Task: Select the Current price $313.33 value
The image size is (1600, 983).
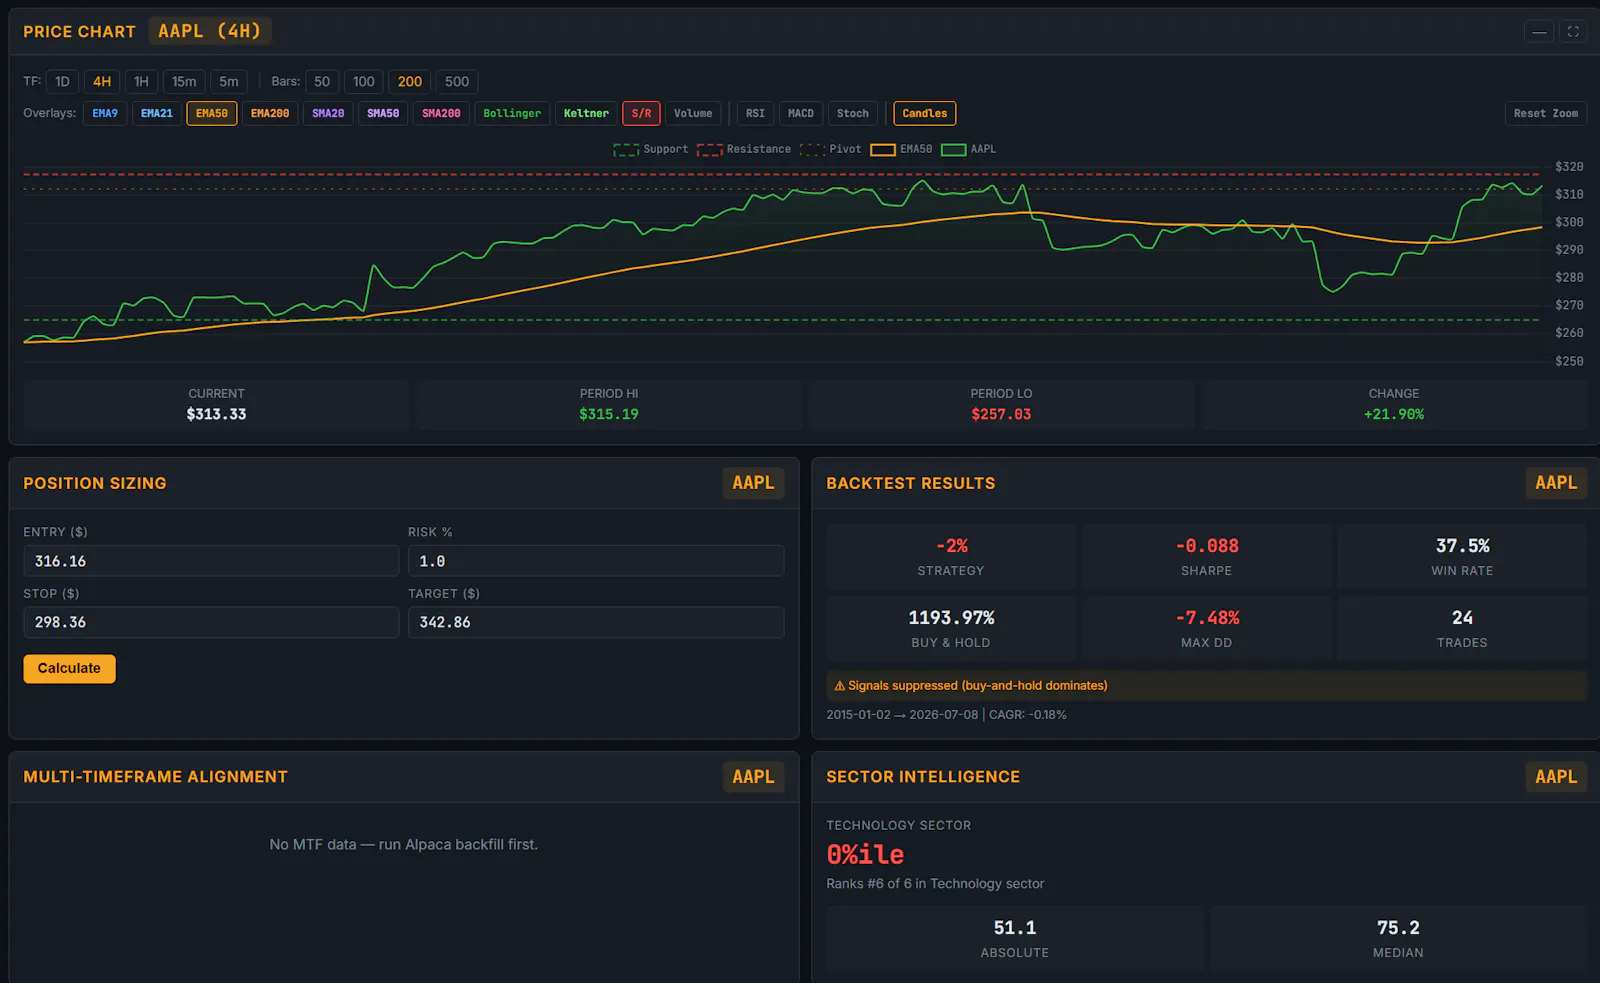Action: click(216, 414)
